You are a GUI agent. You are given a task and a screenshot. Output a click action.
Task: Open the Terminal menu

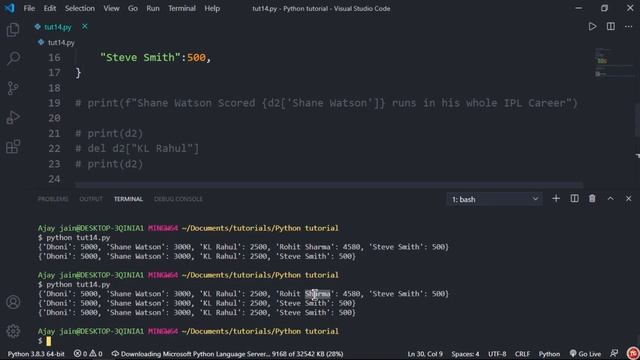(x=182, y=8)
